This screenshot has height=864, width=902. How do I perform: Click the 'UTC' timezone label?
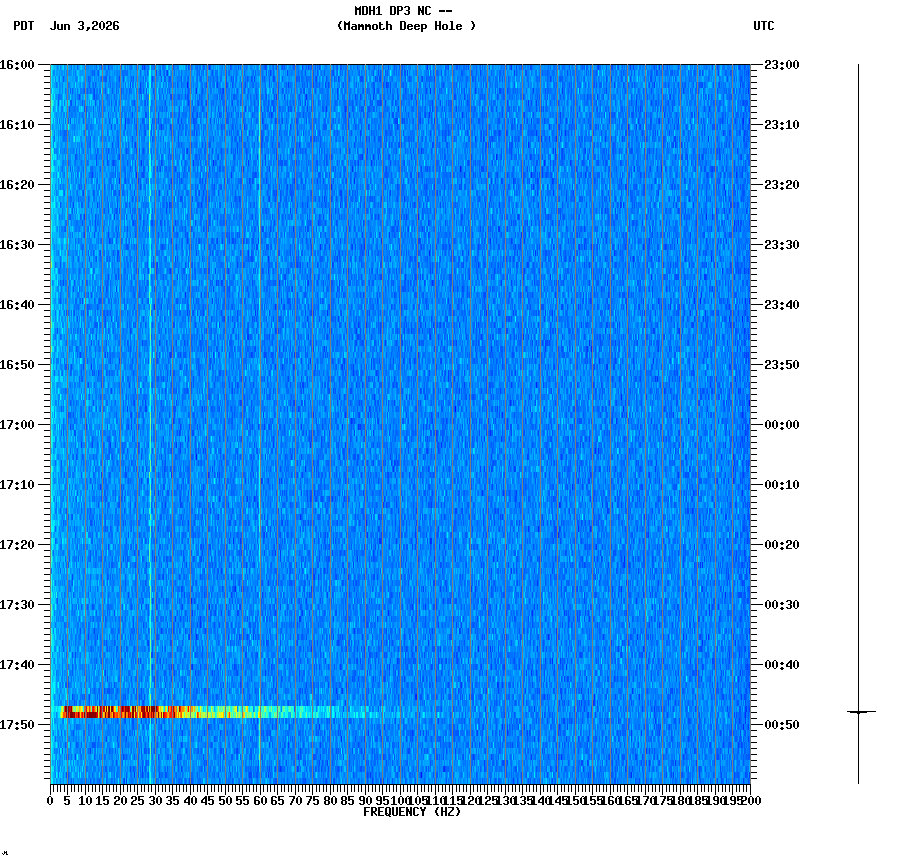[x=764, y=26]
